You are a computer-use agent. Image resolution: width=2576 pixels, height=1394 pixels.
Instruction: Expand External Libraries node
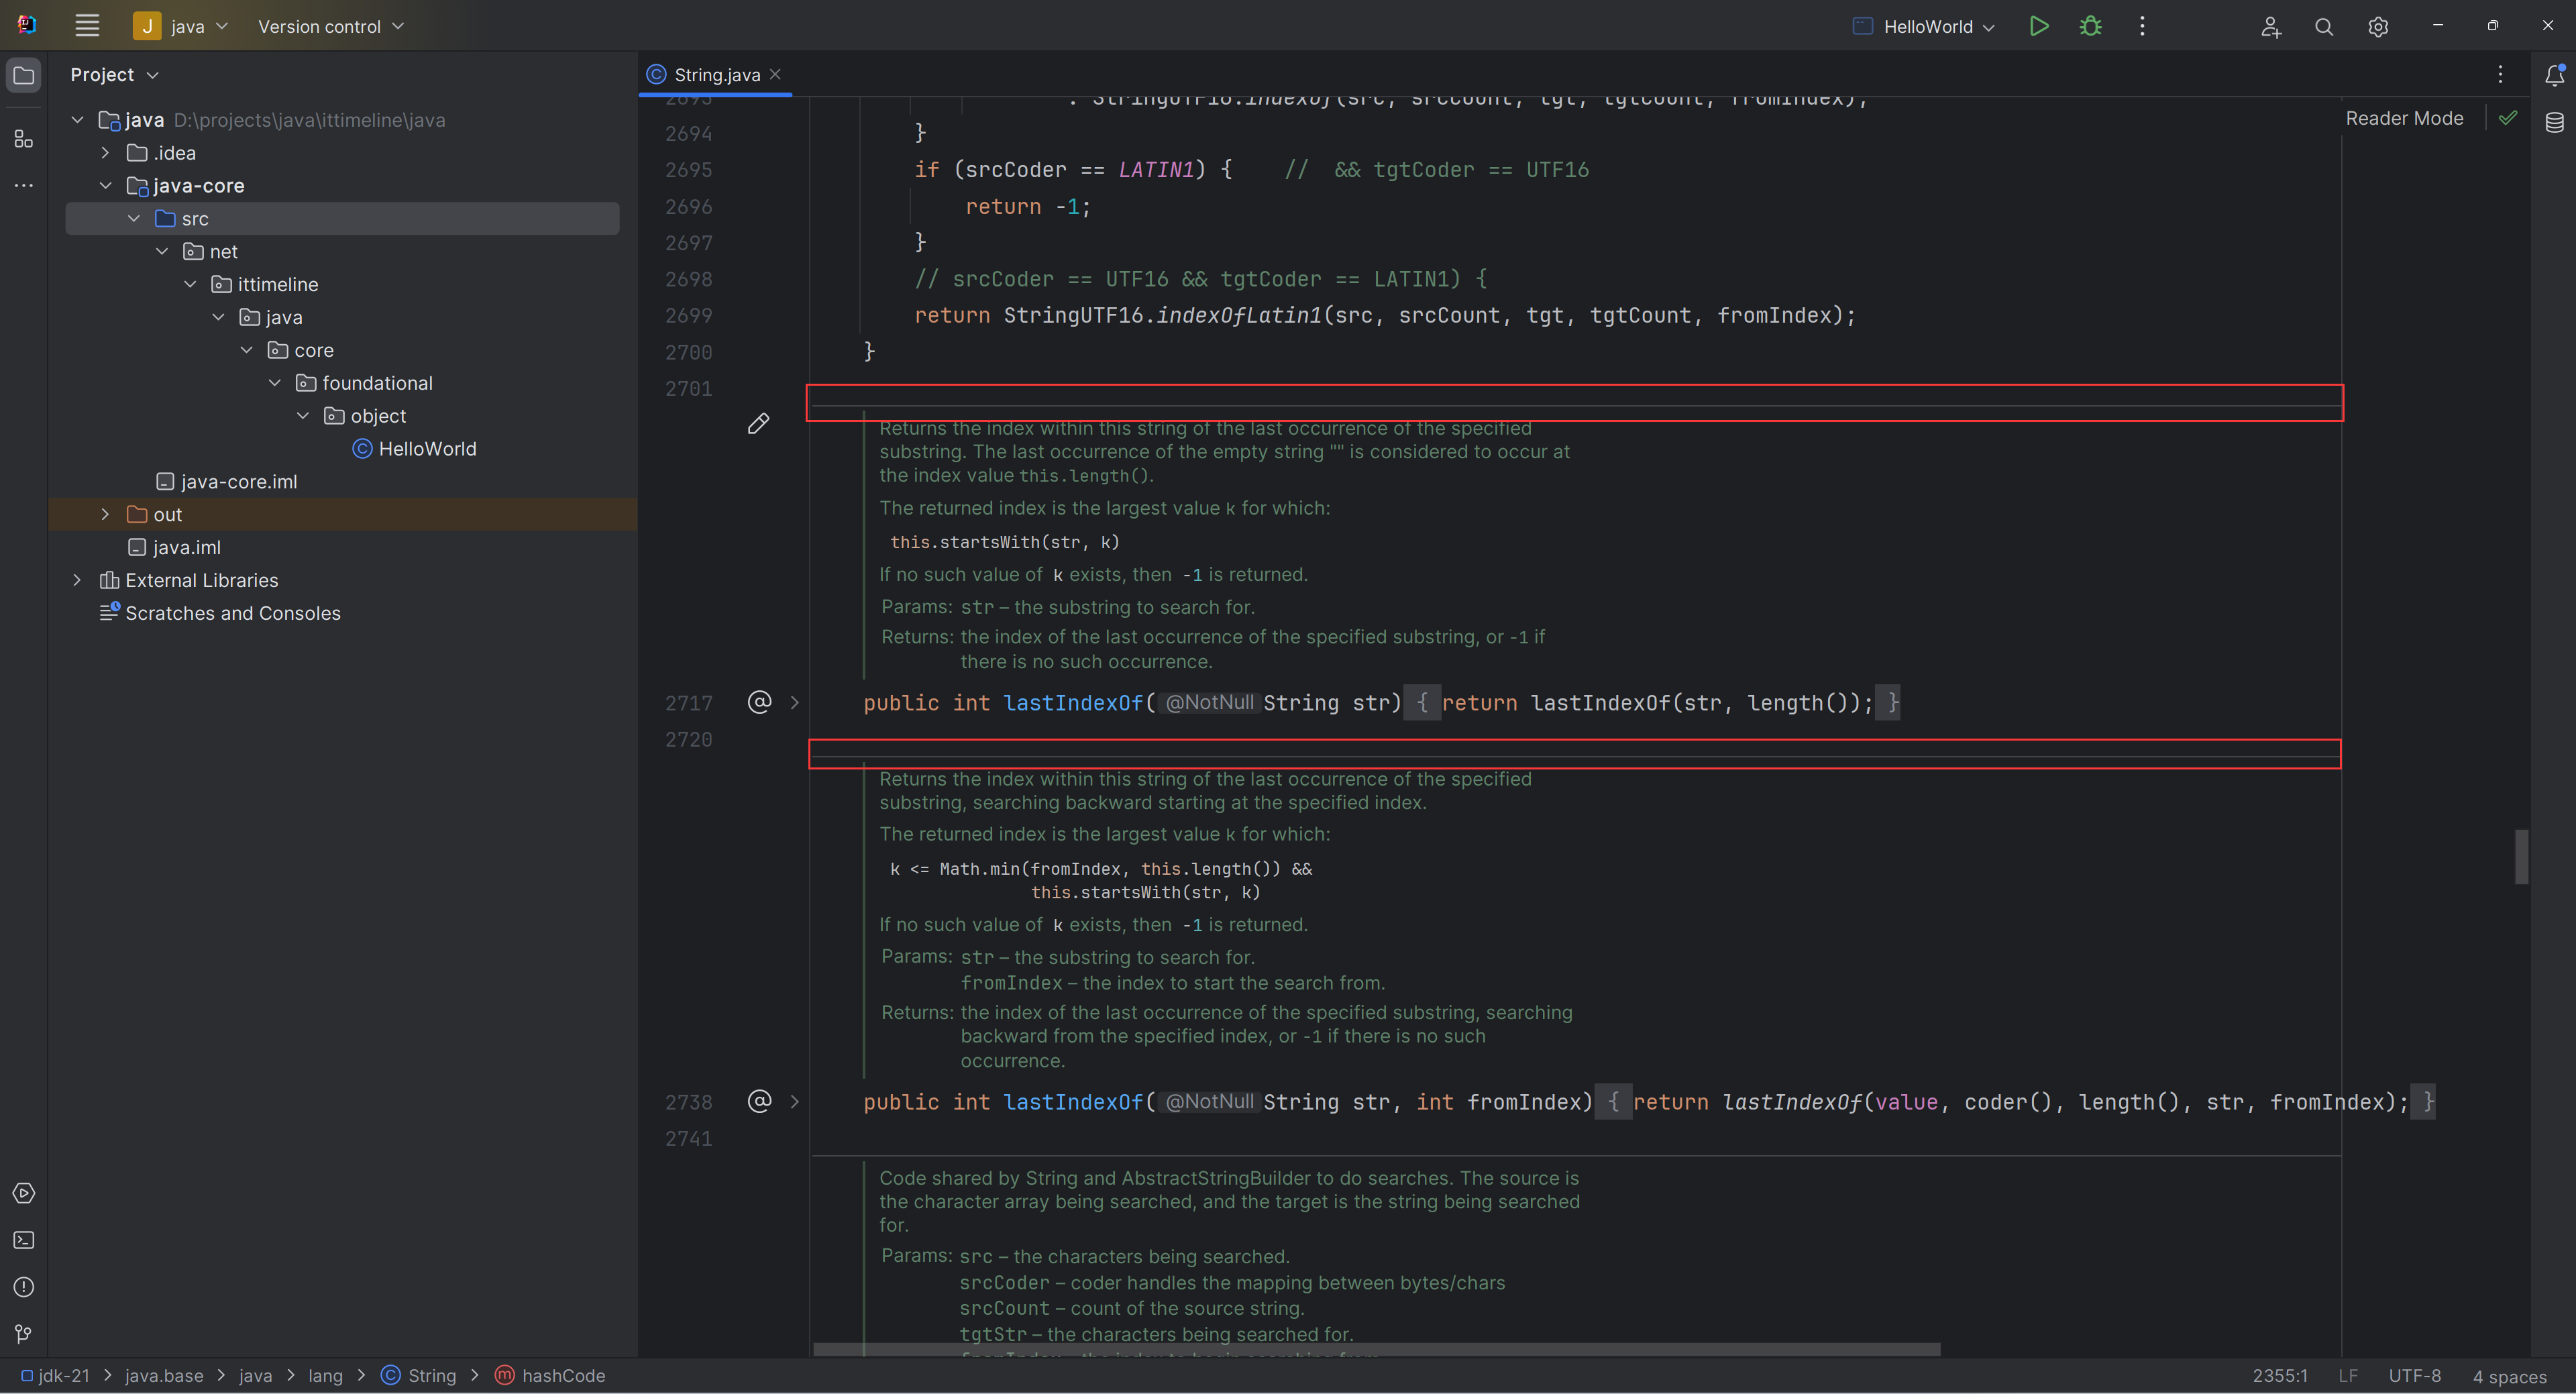click(77, 580)
